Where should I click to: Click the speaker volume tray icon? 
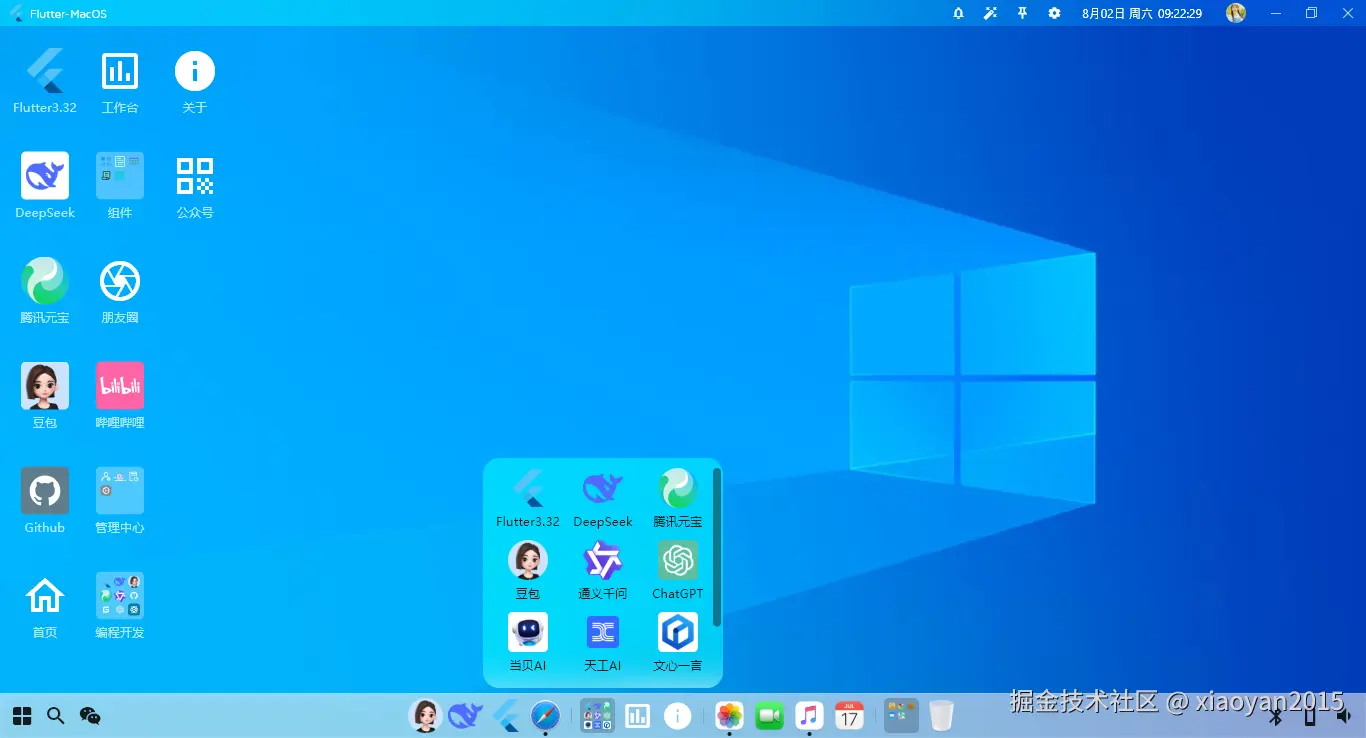[x=1344, y=716]
